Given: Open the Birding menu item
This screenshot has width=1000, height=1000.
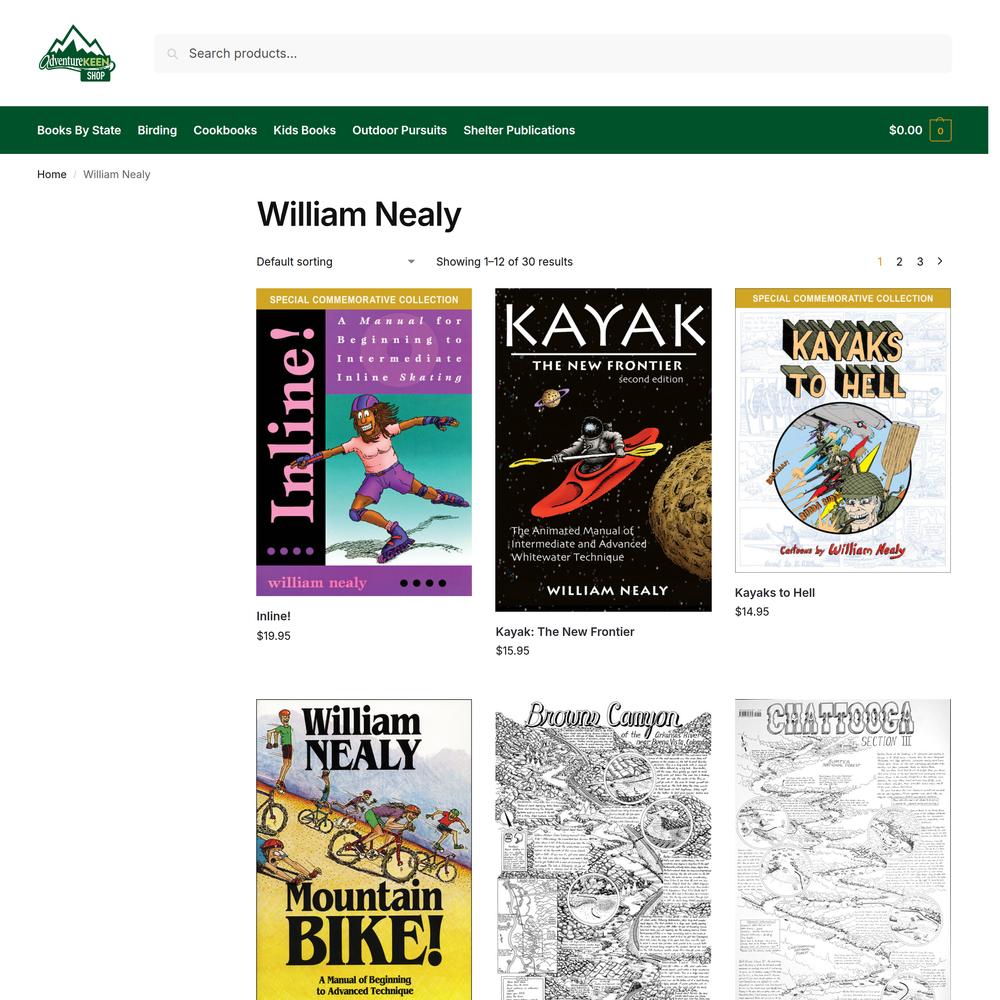Looking at the screenshot, I should point(157,130).
